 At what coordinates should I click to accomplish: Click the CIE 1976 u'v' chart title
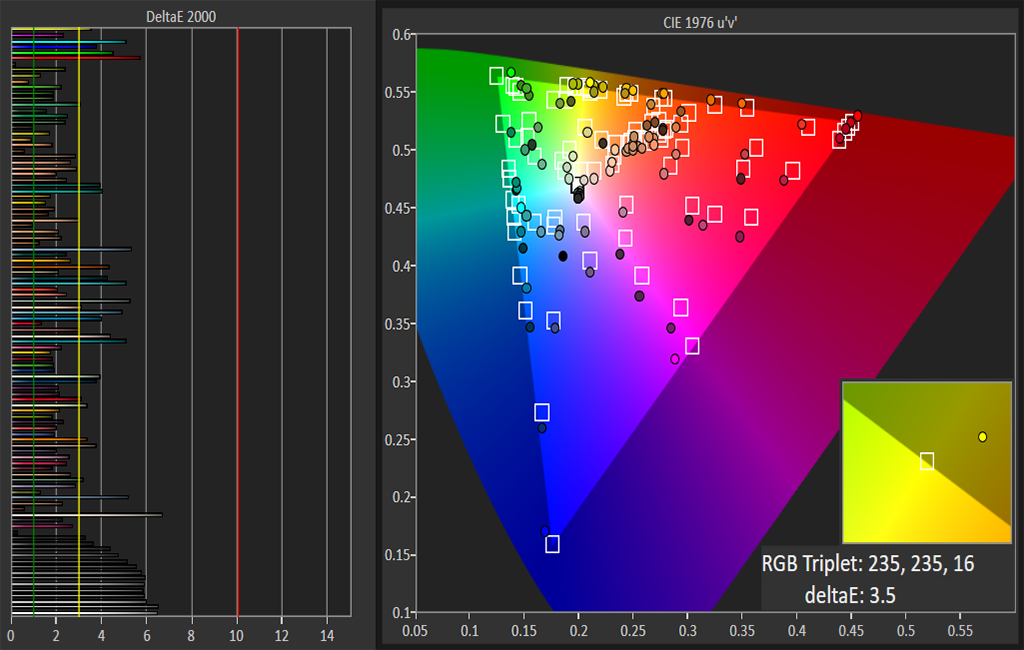tap(700, 23)
